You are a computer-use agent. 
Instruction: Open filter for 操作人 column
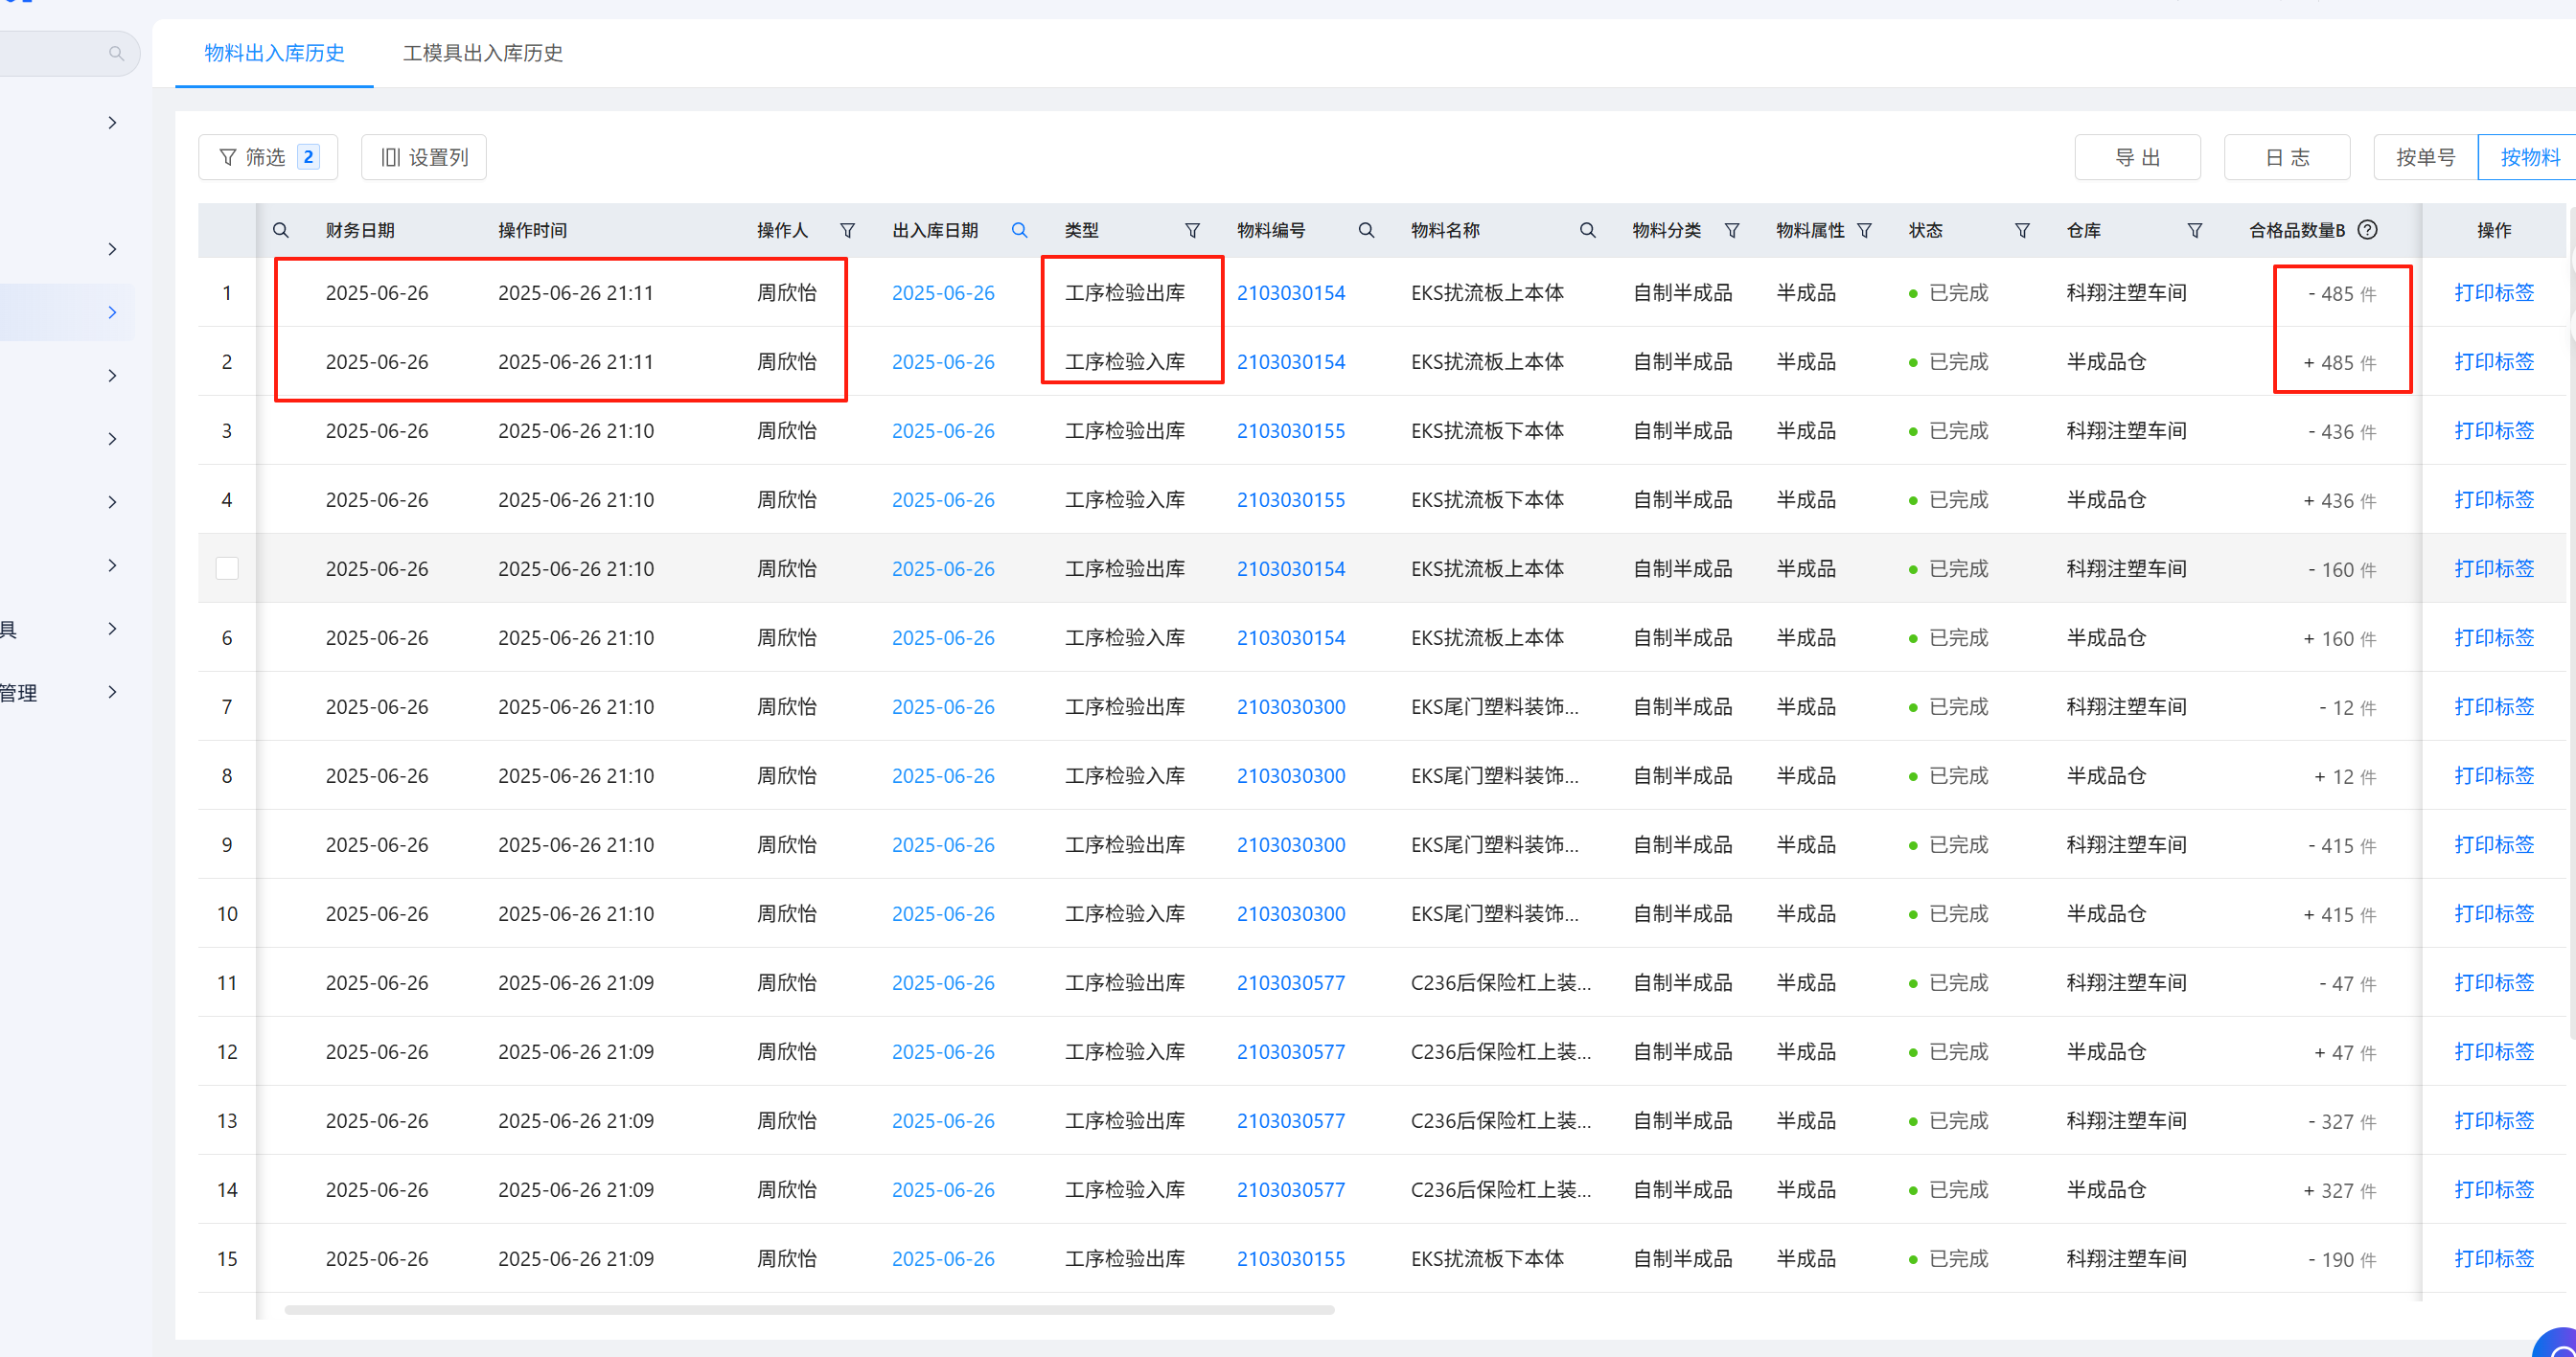[847, 231]
